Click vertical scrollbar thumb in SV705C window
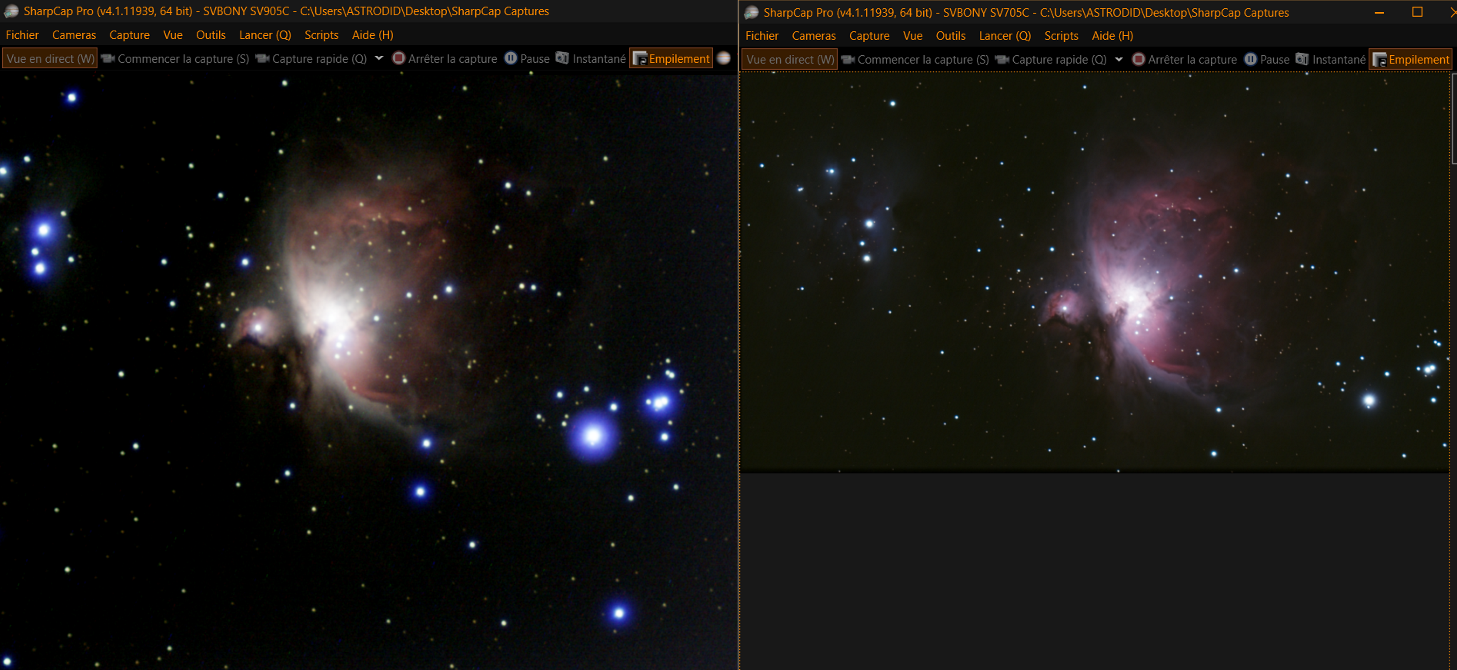1457x670 pixels. point(1453,117)
